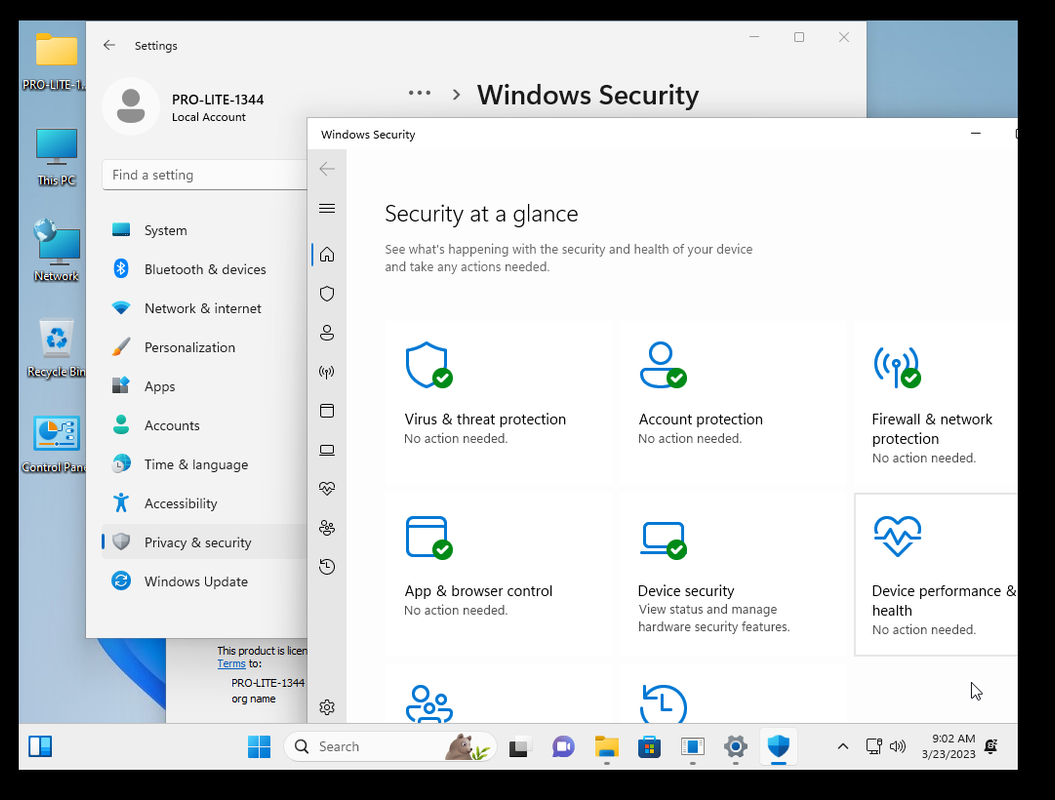Click the Family options card icon
1055x800 pixels.
click(429, 704)
